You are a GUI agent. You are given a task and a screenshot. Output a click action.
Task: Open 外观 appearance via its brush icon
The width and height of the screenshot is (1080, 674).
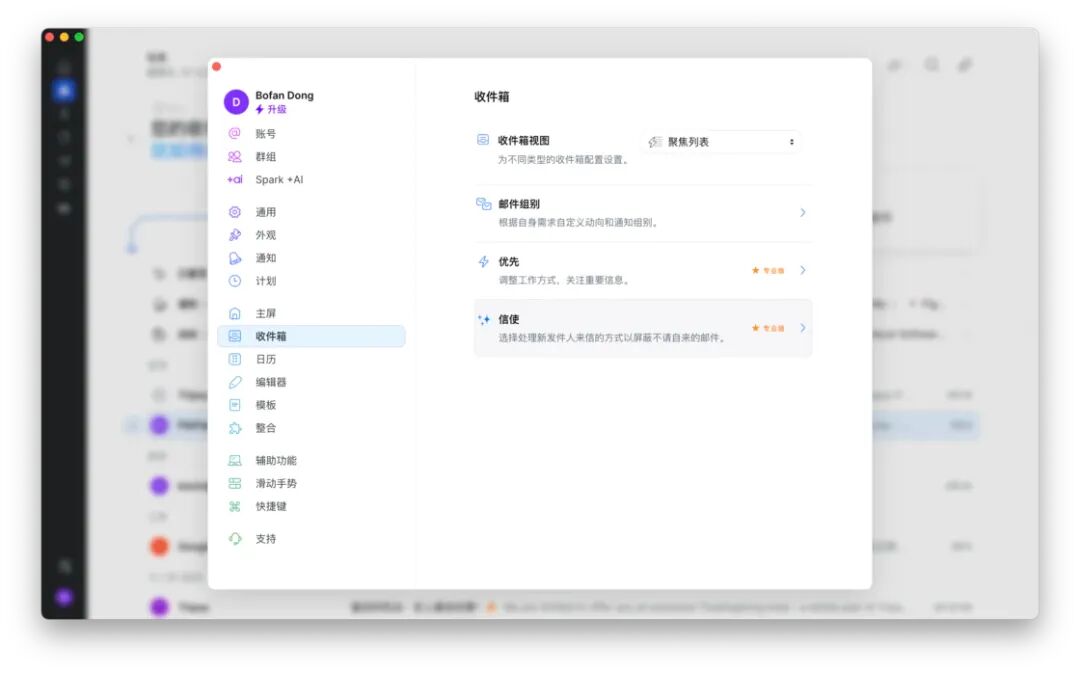(235, 235)
